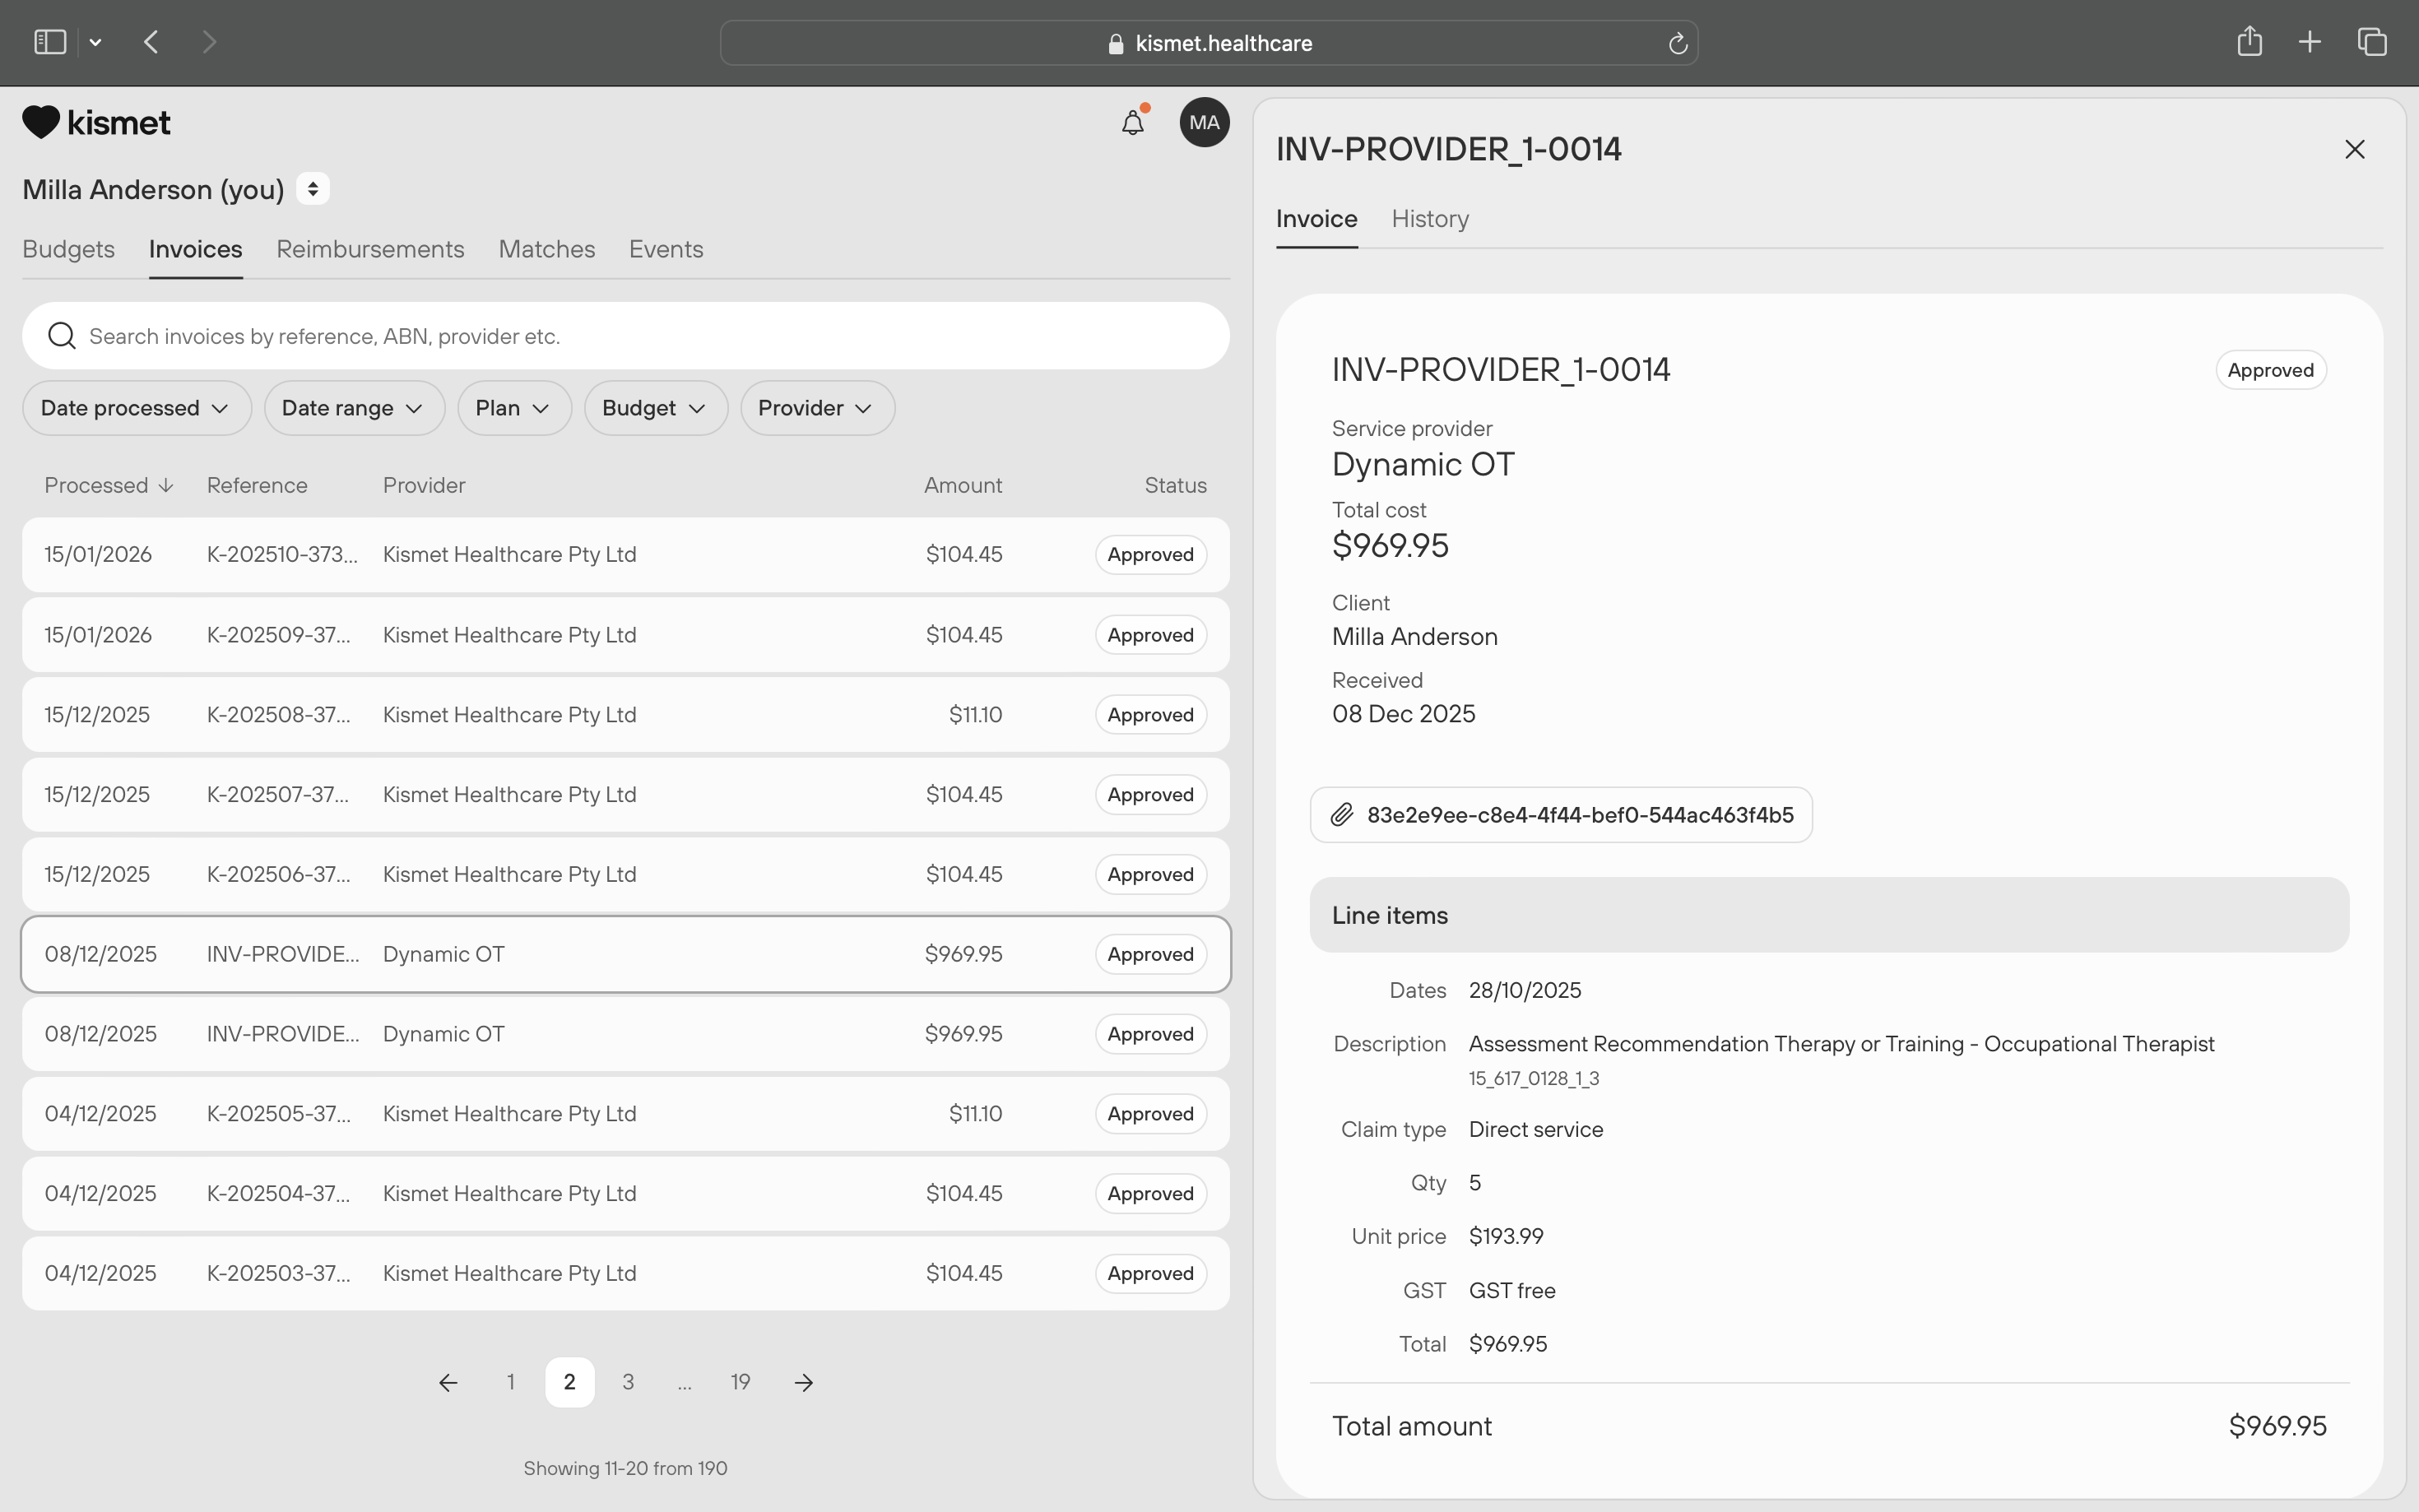The width and height of the screenshot is (2419, 1512).
Task: Open notifications bell
Action: tap(1132, 122)
